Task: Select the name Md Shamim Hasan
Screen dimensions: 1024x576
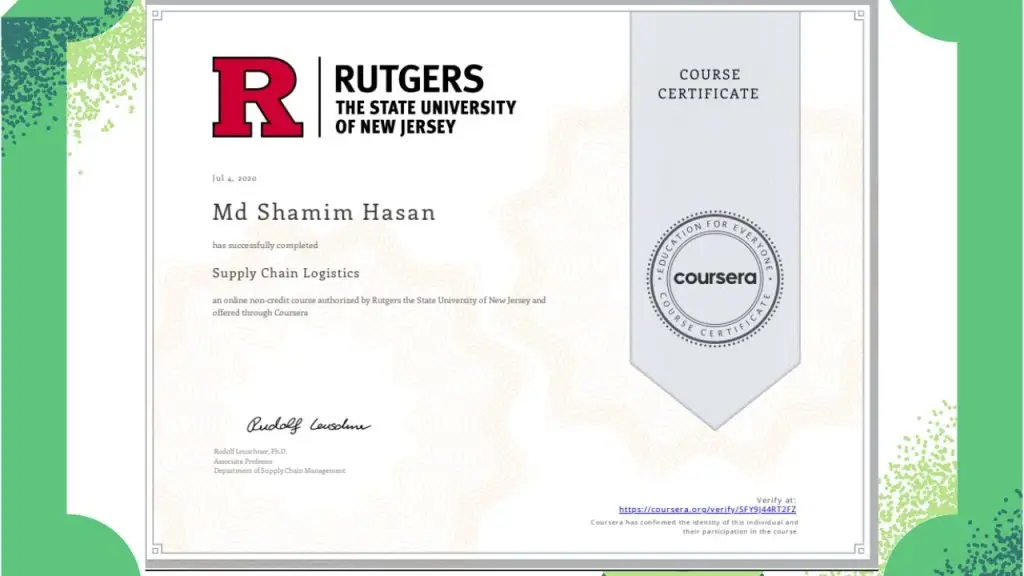Action: click(324, 212)
